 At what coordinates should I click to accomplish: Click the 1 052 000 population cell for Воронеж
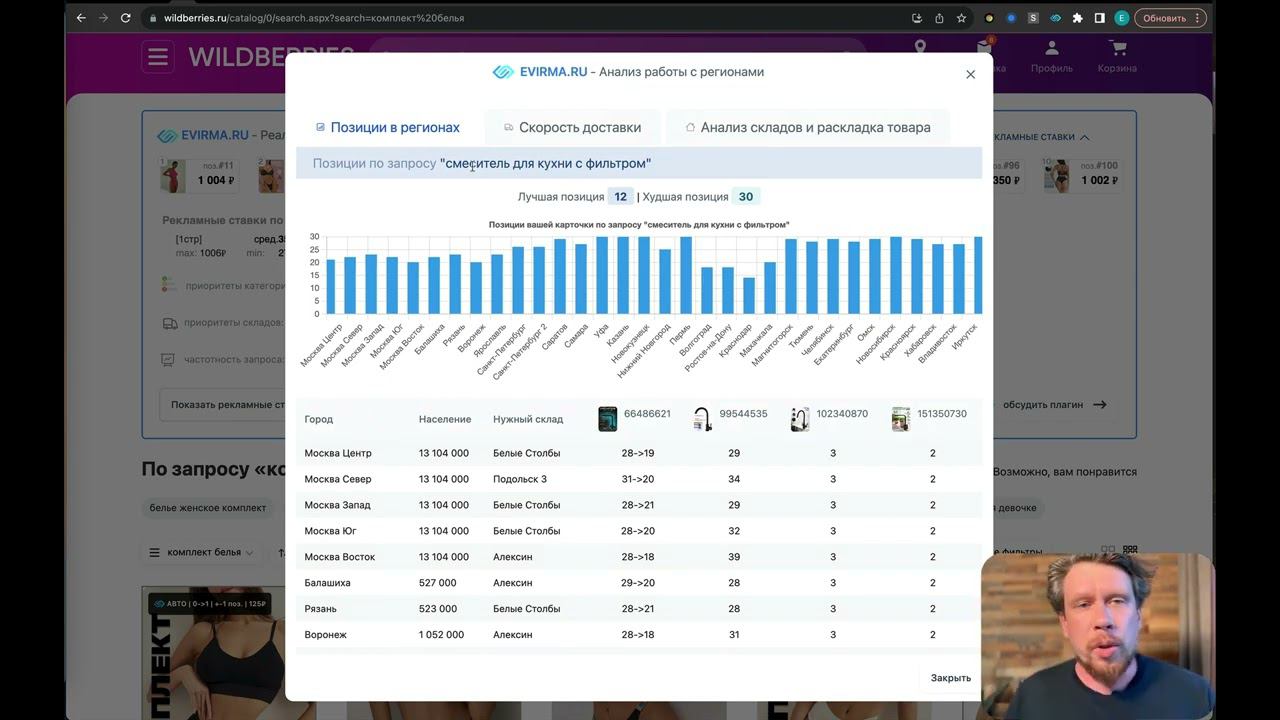click(442, 635)
